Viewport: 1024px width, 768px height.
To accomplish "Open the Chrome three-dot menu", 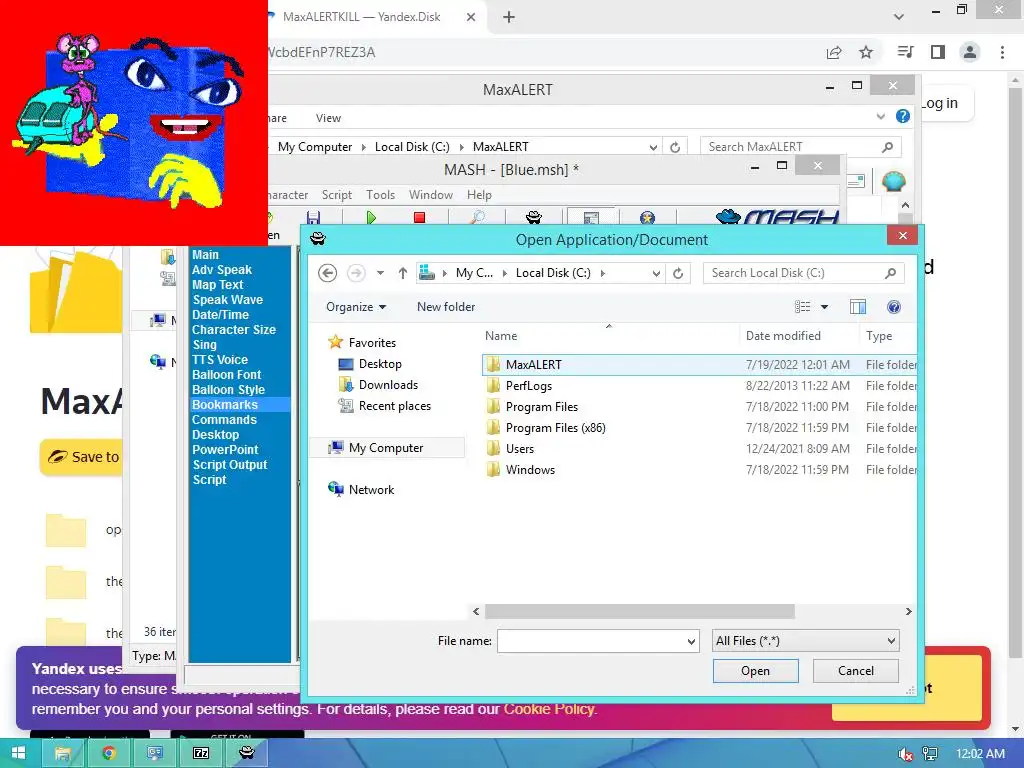I will click(1002, 52).
